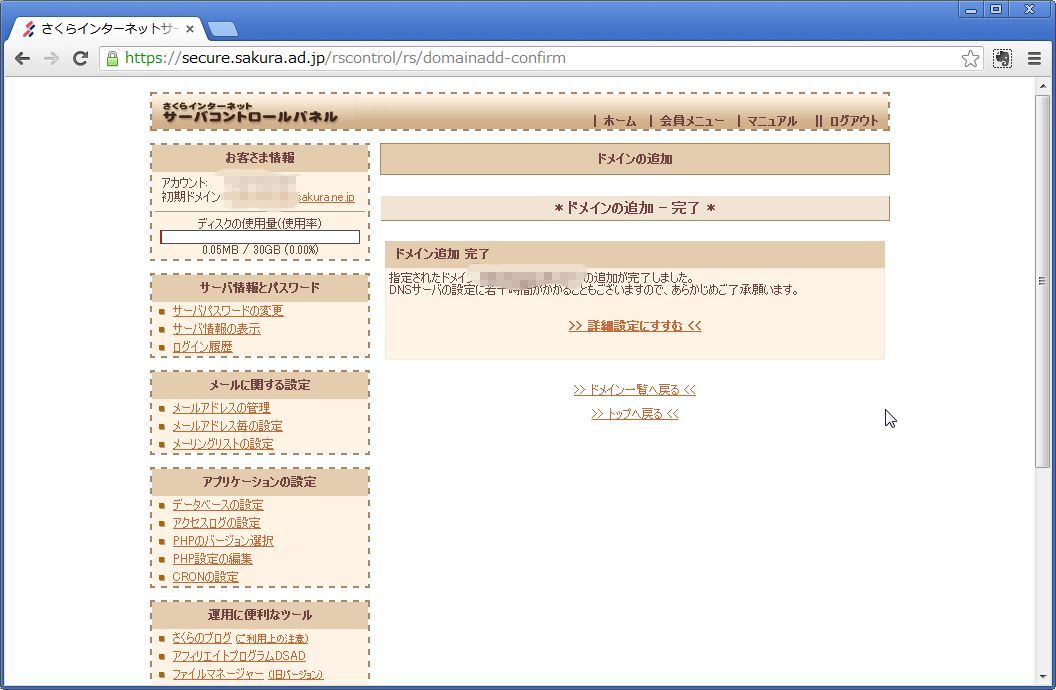Open サーバパスワードの変更 link

(228, 310)
